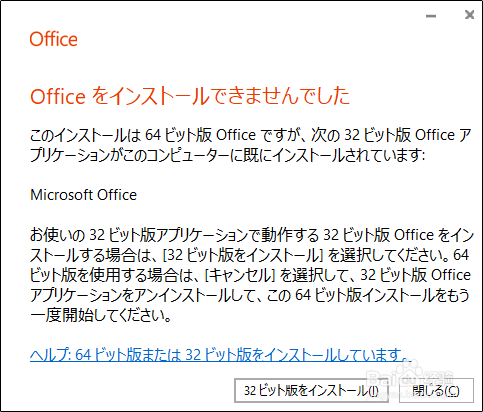
Task: Dismiss the error using 閉じる
Action: pos(436,390)
